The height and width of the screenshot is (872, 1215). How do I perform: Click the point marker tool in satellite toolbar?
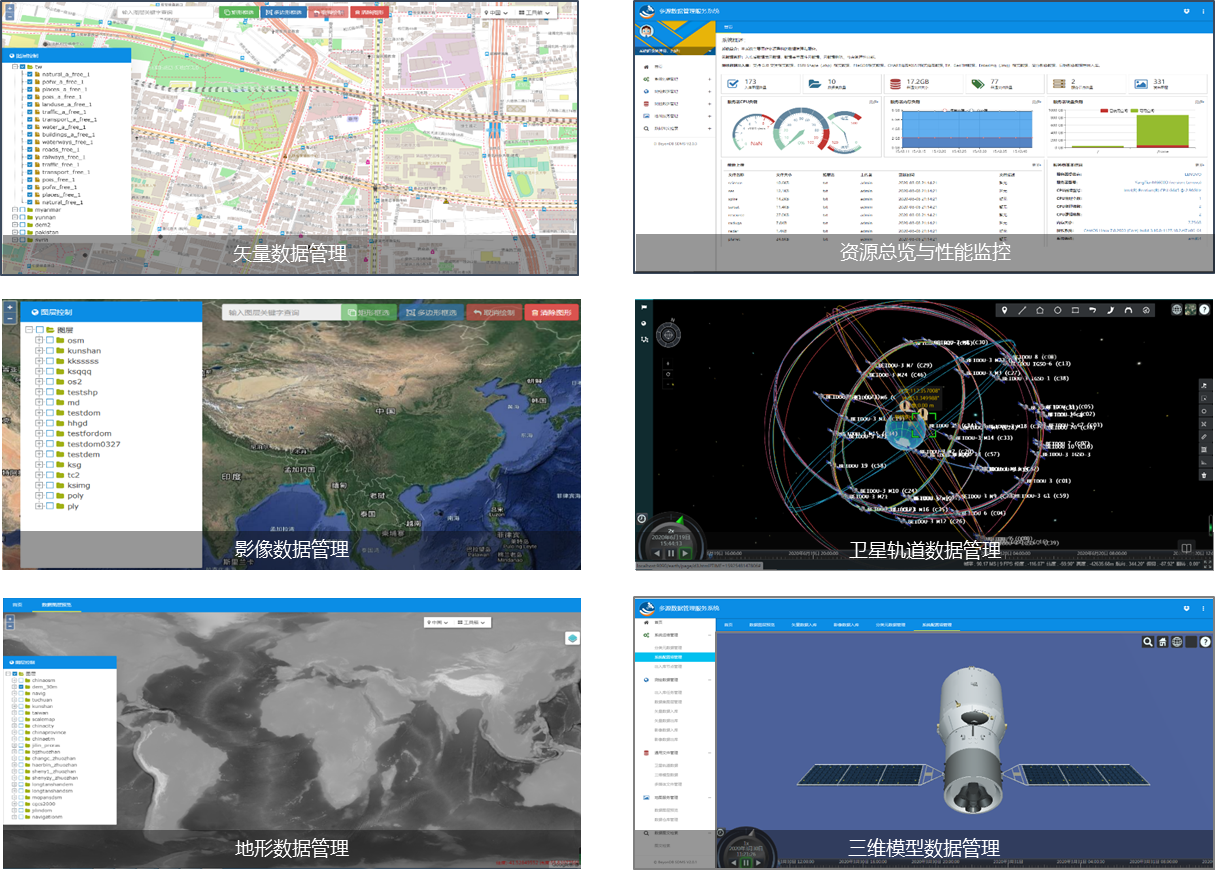tap(1004, 310)
